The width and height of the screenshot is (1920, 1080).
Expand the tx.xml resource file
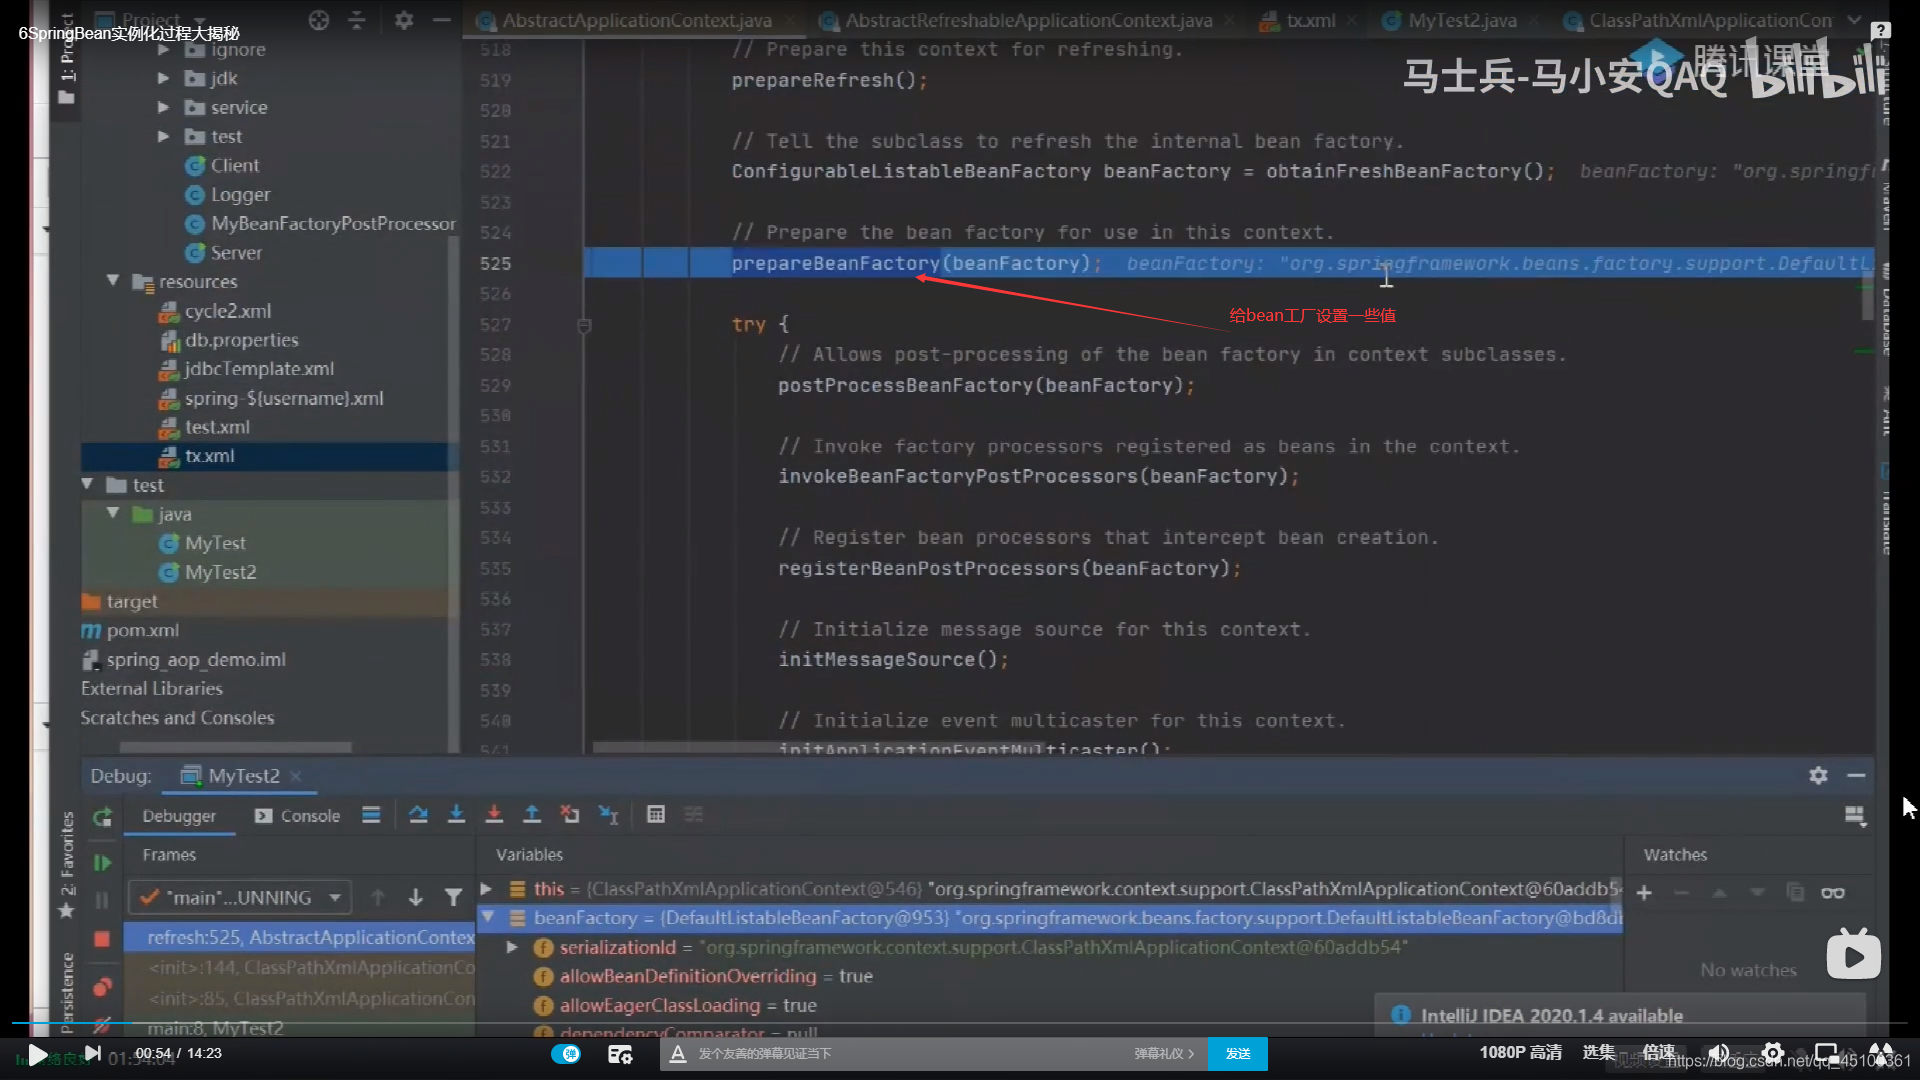pyautogui.click(x=208, y=456)
